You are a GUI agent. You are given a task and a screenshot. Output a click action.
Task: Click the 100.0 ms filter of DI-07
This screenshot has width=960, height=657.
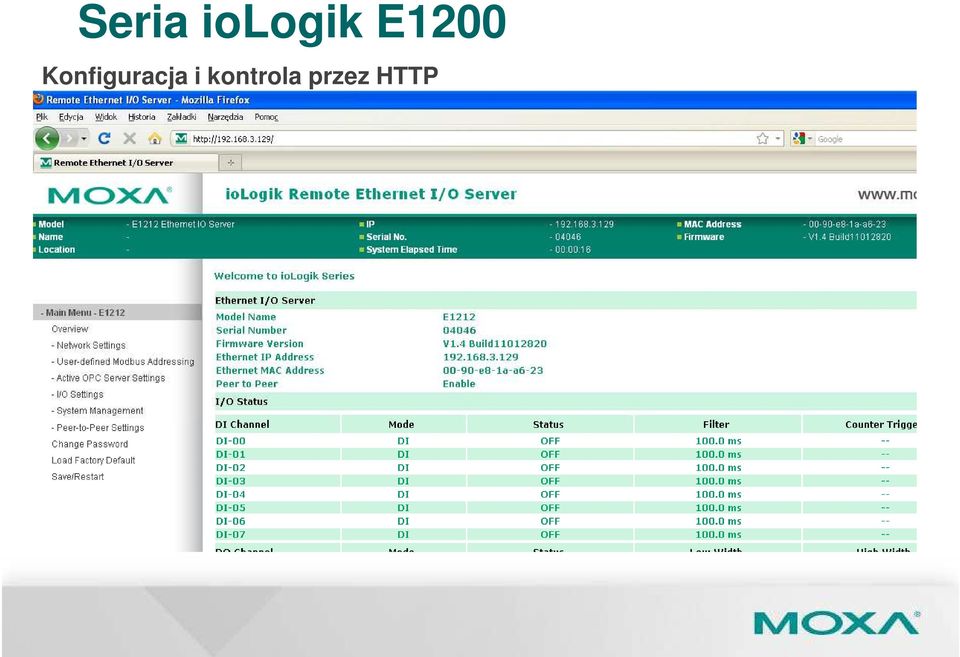[x=718, y=535]
